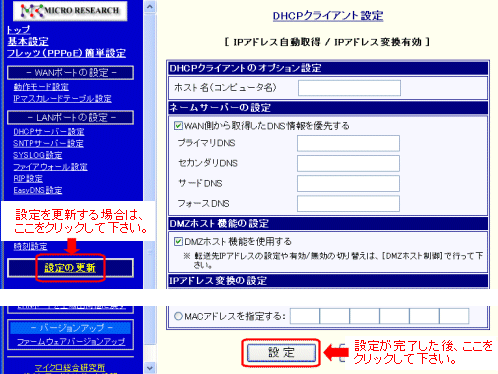Image resolution: width=498 pixels, height=374 pixels.
Task: Click the WANポートの設定 section header
Action: click(70, 73)
